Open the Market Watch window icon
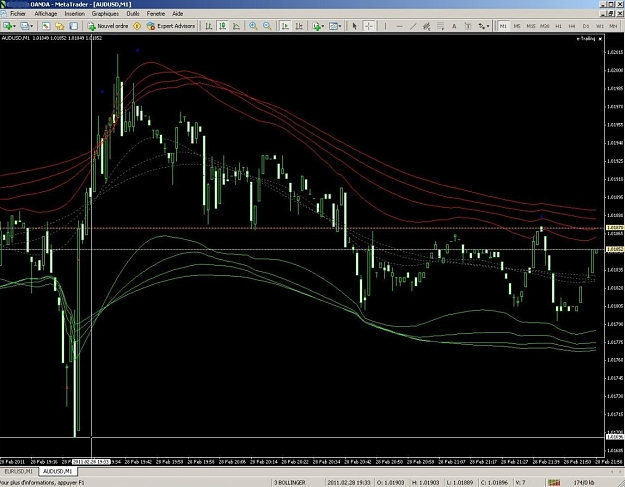 (x=46, y=26)
